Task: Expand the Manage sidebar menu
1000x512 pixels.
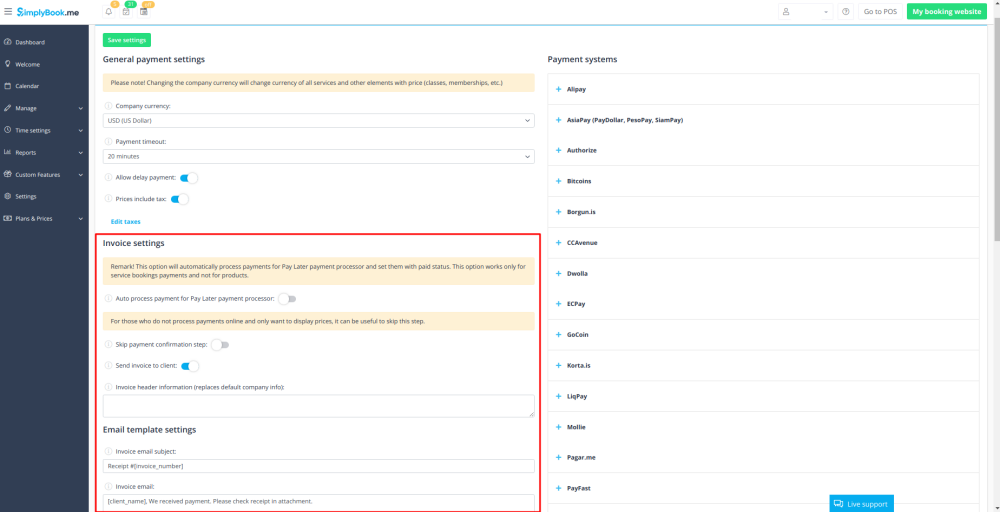Action: (44, 108)
